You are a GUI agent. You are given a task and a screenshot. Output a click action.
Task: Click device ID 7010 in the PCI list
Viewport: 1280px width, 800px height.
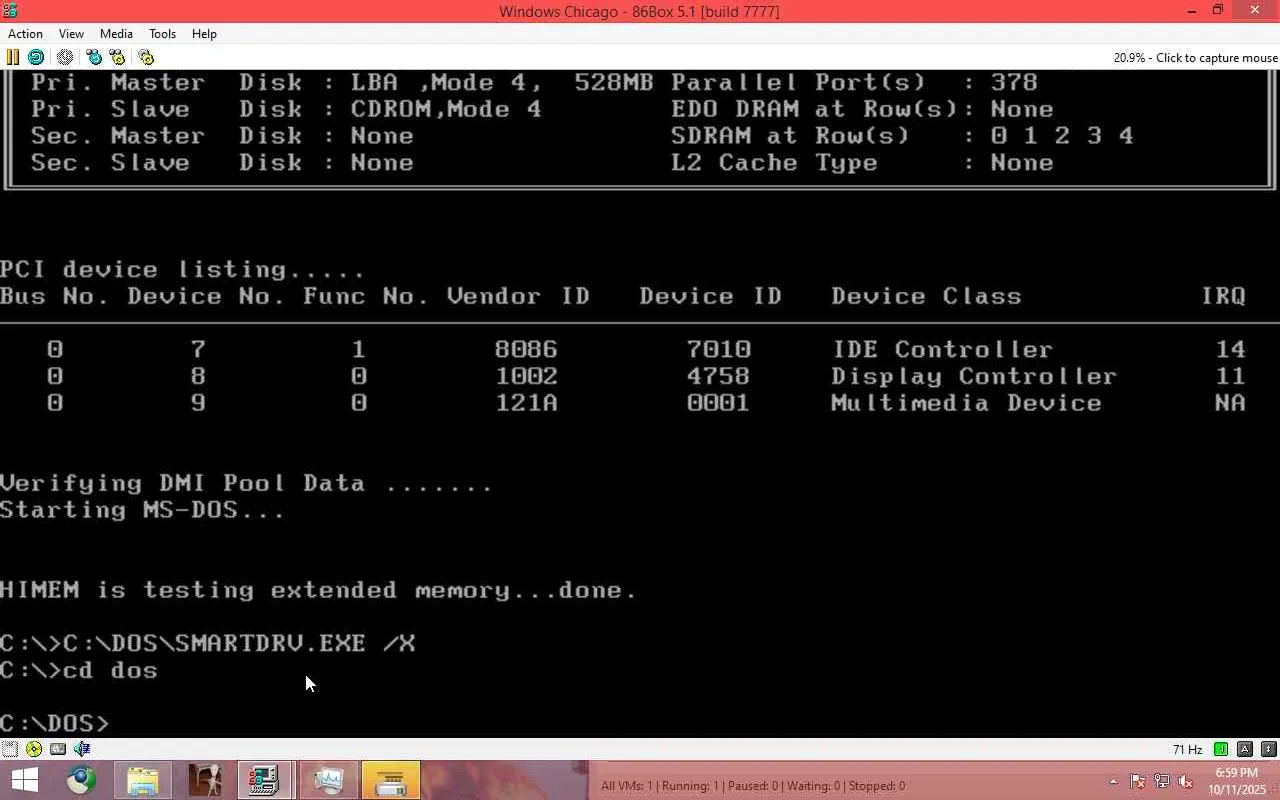coord(718,350)
